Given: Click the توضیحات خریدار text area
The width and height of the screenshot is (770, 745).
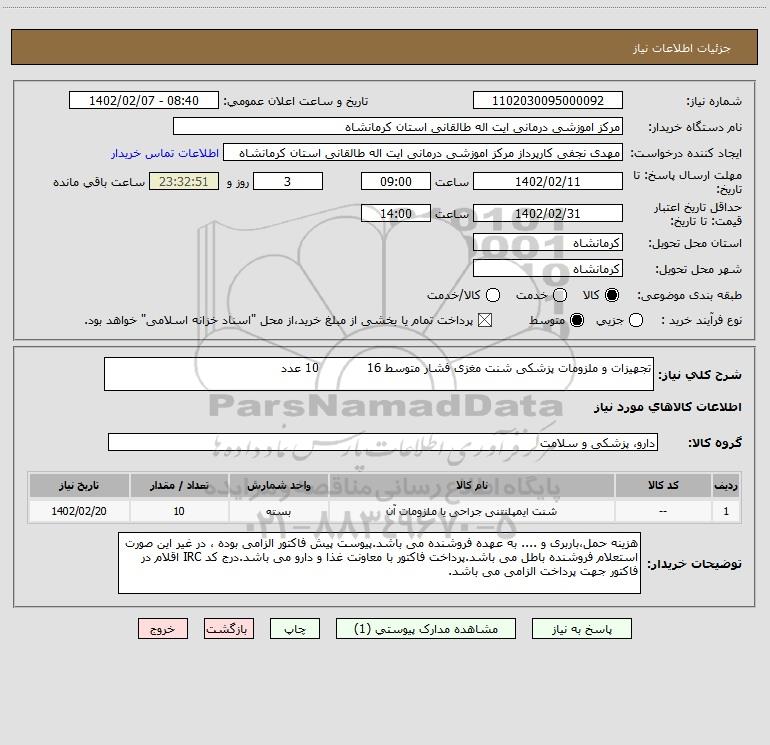Looking at the screenshot, I should (x=379, y=563).
